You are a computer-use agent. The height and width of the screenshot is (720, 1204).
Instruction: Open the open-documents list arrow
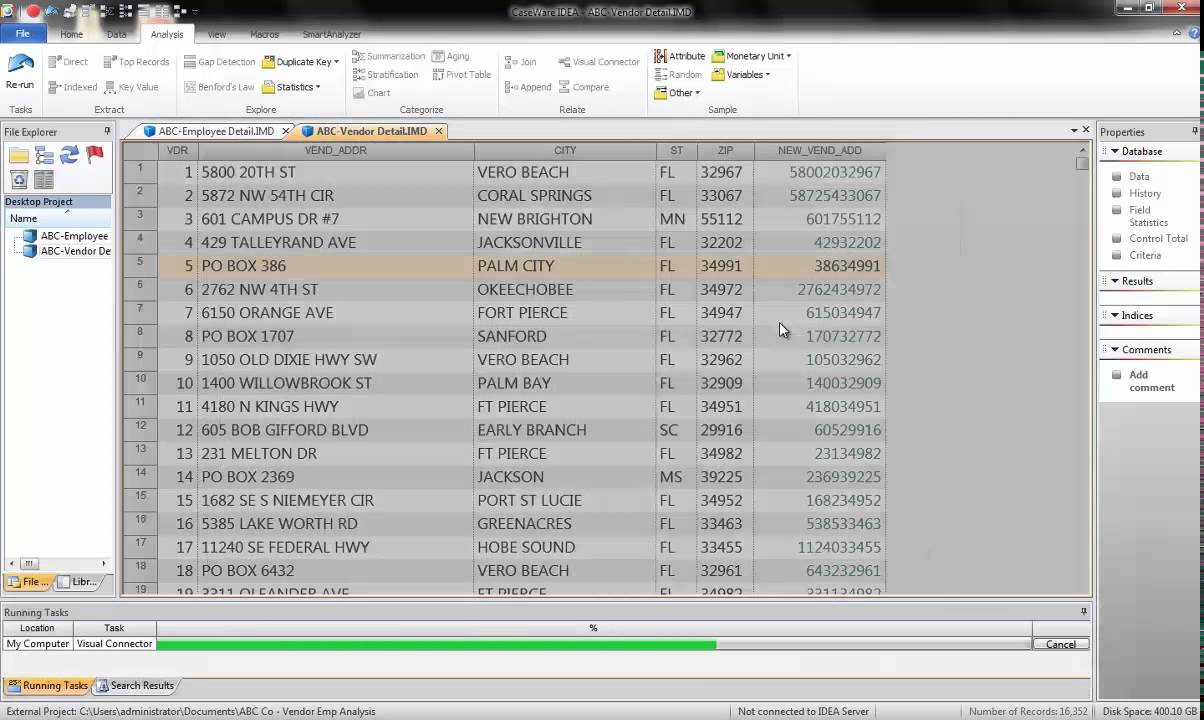1072,130
